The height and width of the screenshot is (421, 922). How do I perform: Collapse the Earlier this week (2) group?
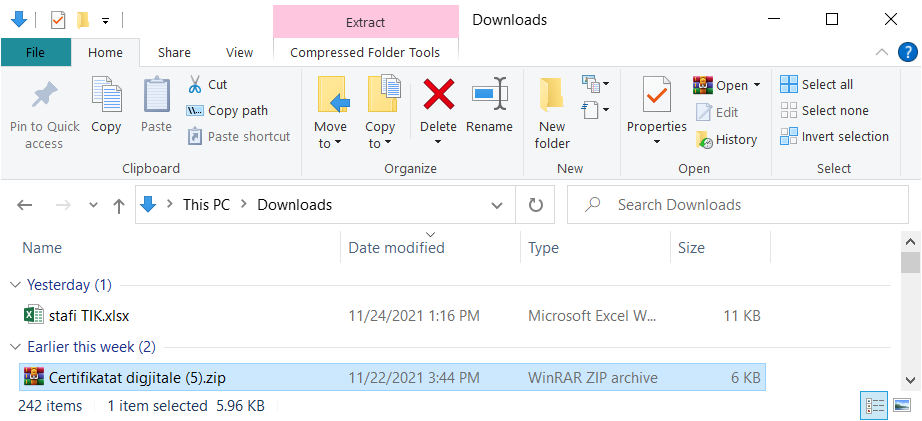(x=15, y=347)
